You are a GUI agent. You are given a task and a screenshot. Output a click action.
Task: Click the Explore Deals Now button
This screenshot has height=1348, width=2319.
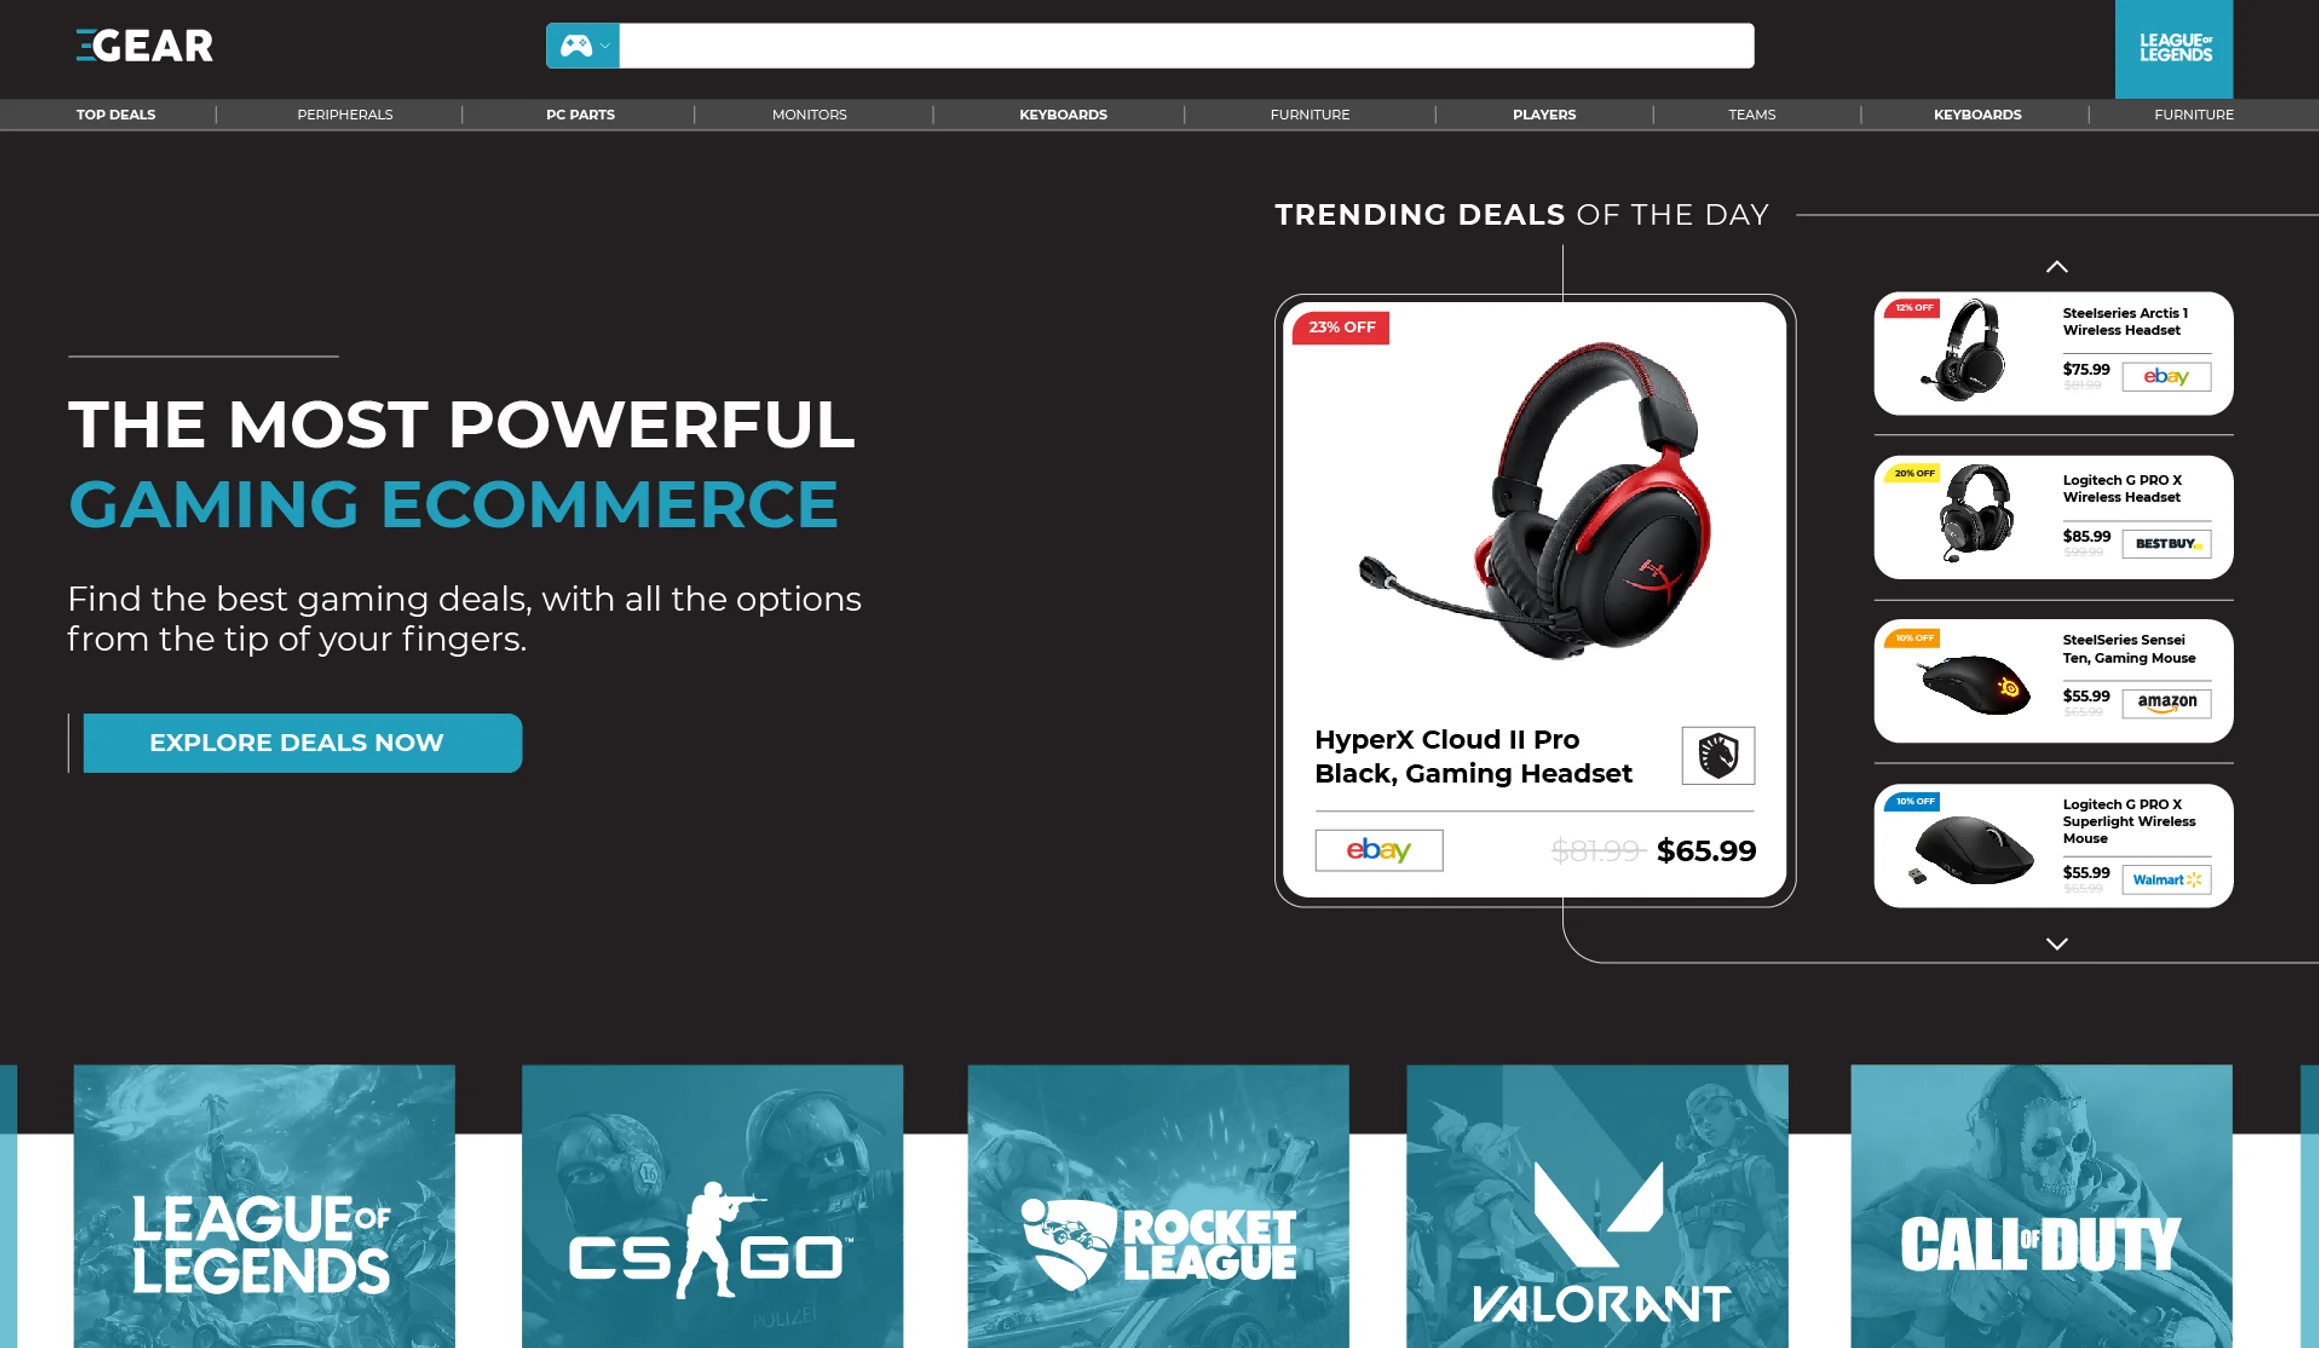[302, 743]
